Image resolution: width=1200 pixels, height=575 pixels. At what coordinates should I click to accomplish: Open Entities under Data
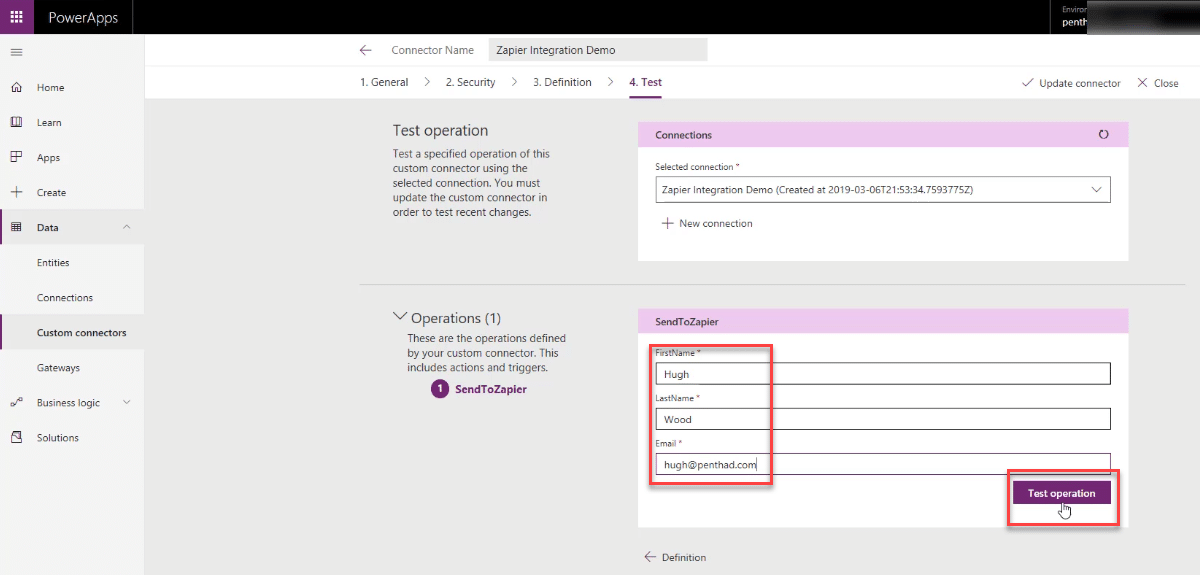pyautogui.click(x=53, y=263)
